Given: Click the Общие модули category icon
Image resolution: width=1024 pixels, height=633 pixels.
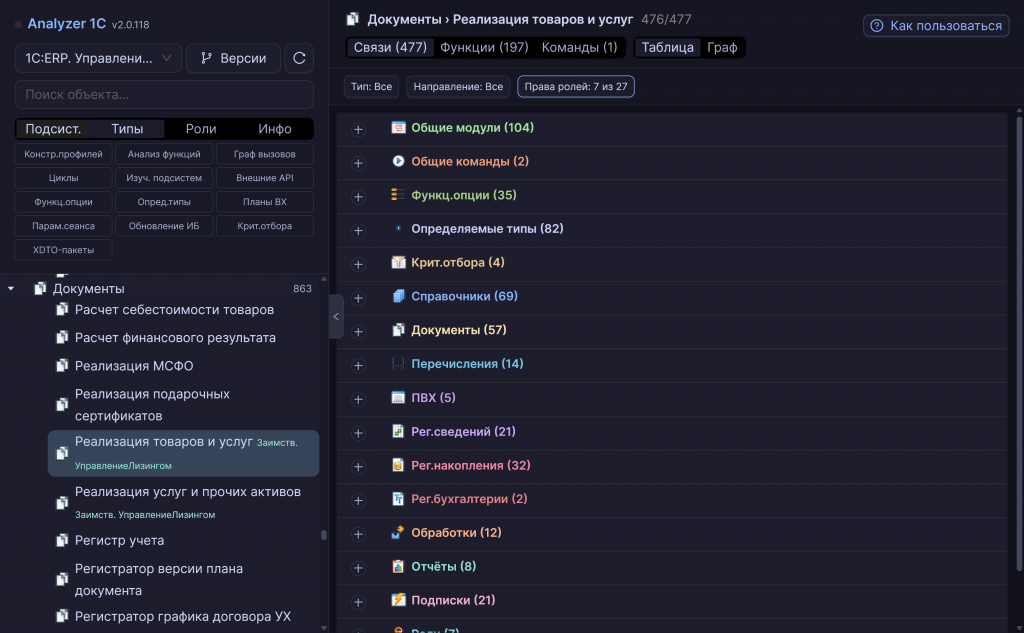Looking at the screenshot, I should [x=398, y=127].
